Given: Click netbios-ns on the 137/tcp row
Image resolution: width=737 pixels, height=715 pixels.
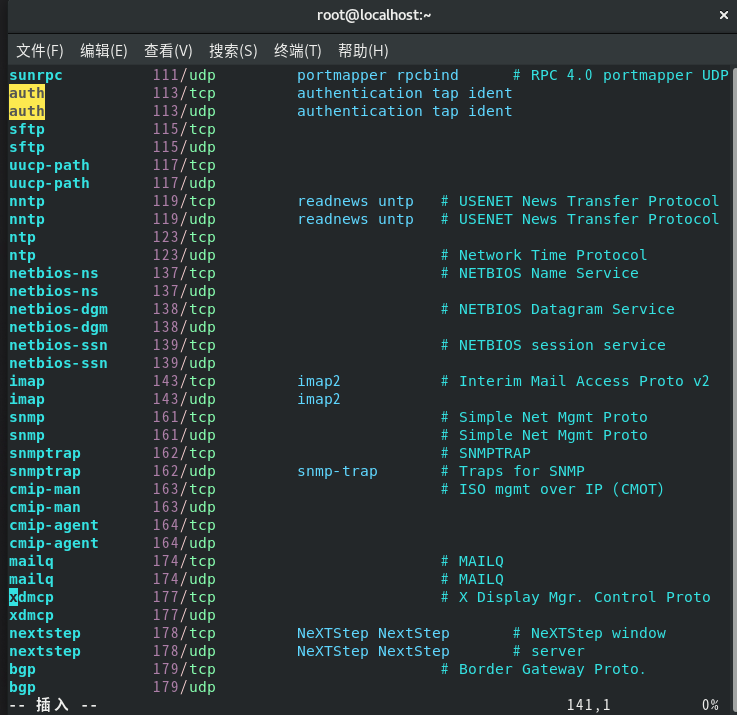Looking at the screenshot, I should (54, 273).
